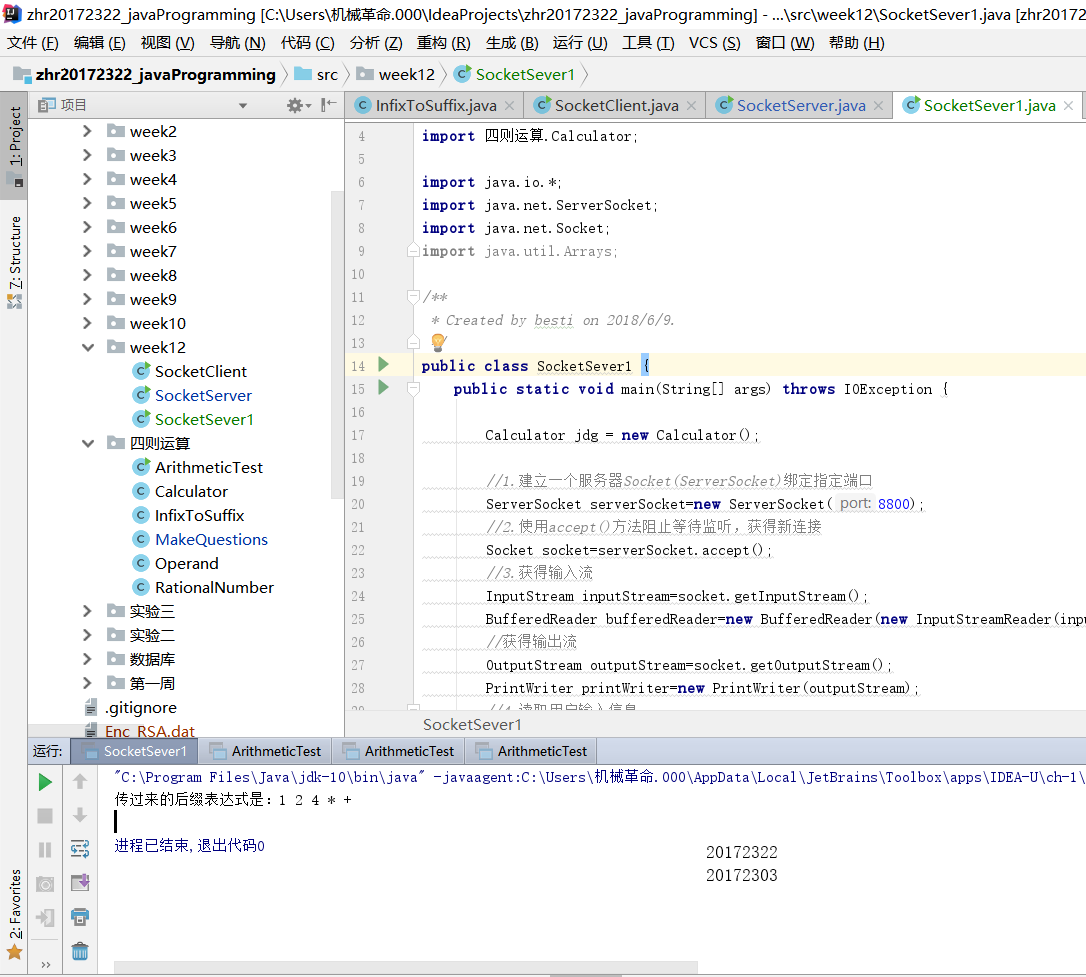Click the dump threads camera icon
Screen dimensions: 1086x977
click(45, 884)
